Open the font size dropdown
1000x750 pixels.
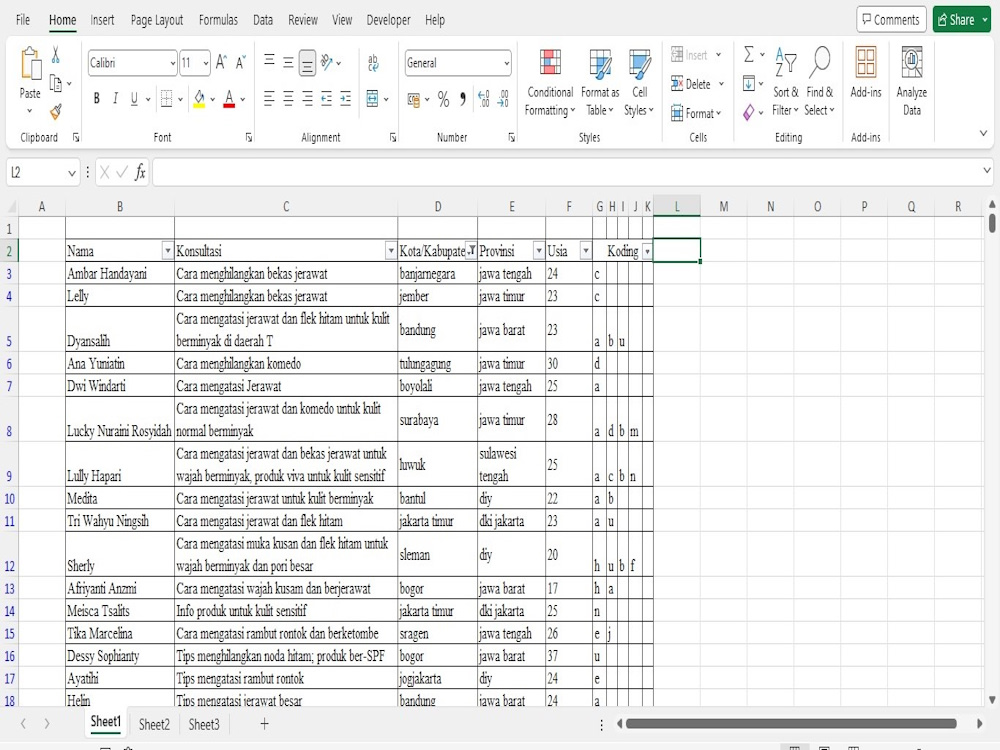[205, 63]
